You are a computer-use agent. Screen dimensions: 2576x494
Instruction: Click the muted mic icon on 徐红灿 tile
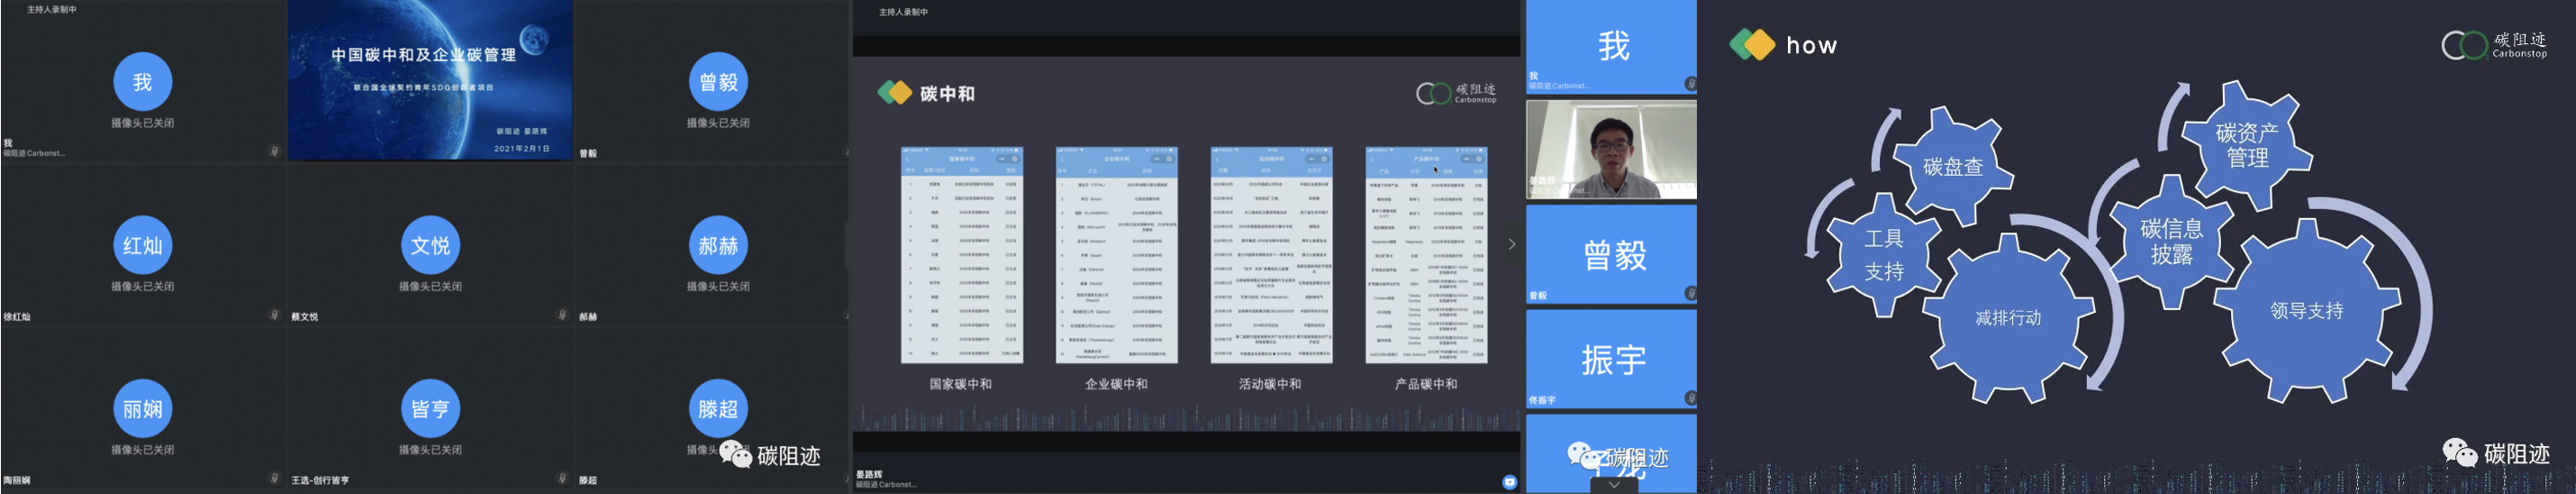point(274,315)
